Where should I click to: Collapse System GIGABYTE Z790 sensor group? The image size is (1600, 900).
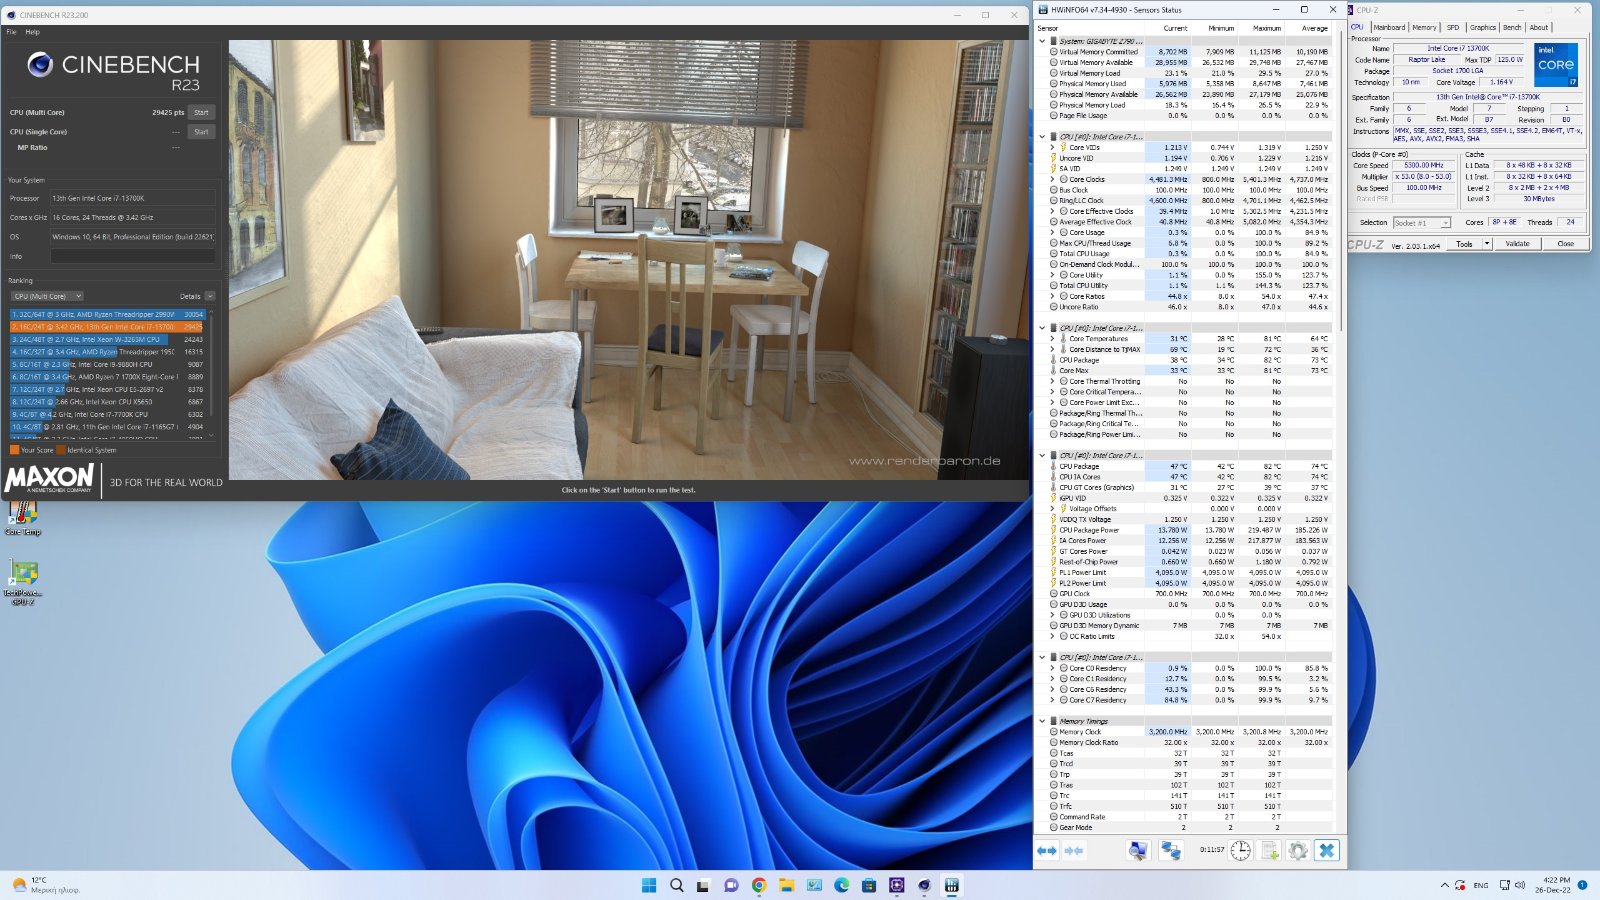point(1042,42)
